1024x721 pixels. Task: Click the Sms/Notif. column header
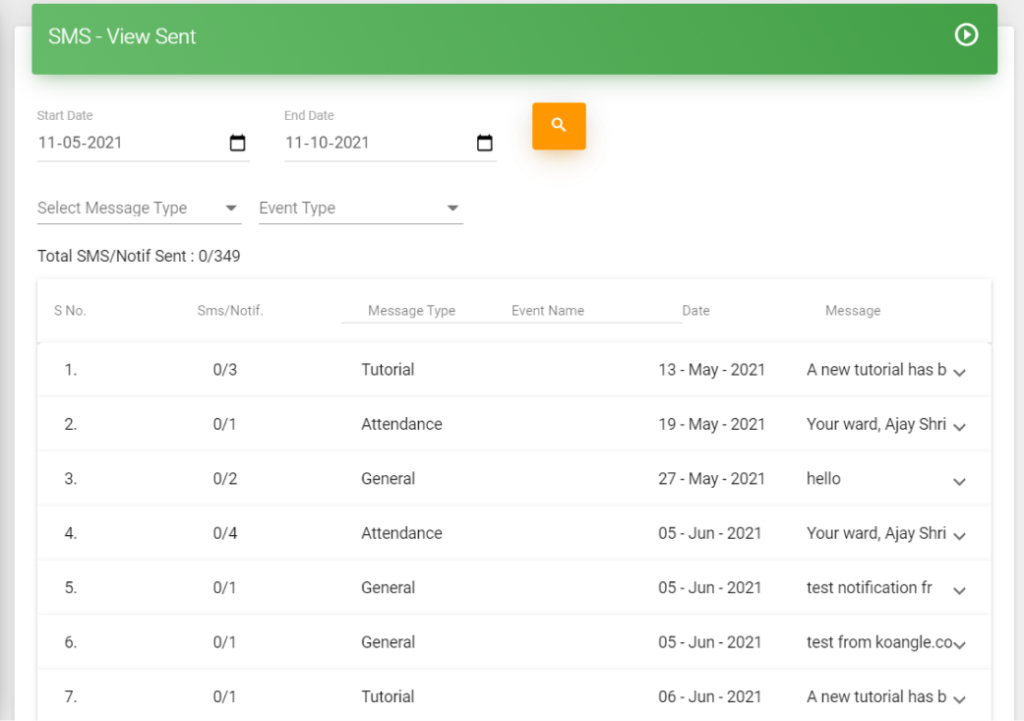pos(230,311)
